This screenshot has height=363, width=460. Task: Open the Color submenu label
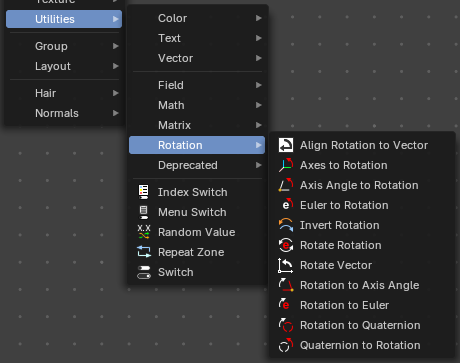point(172,18)
